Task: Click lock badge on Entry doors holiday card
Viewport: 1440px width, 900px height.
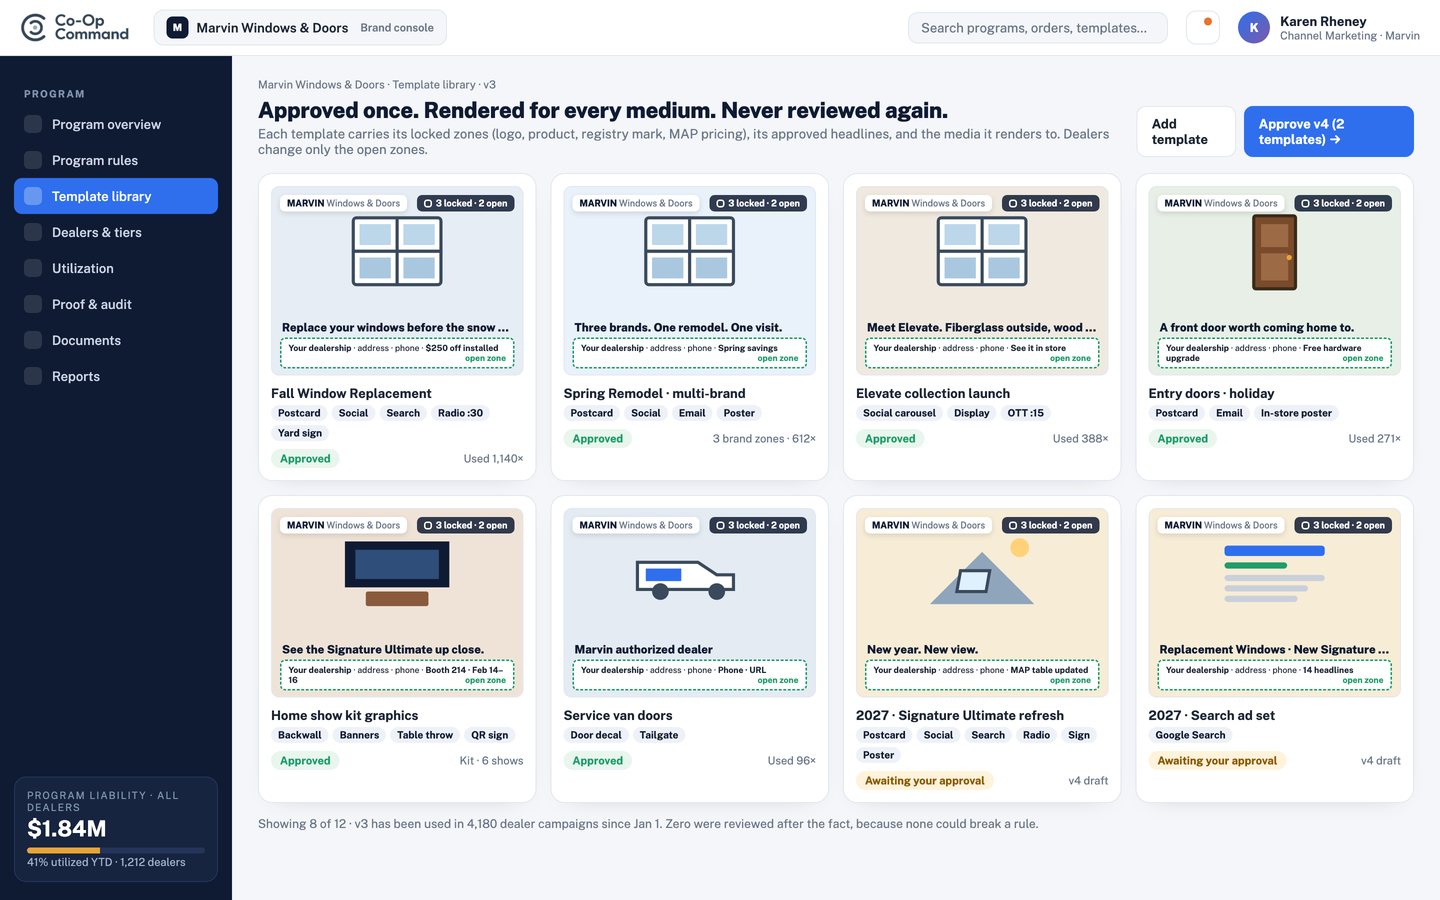Action: [x=1343, y=203]
